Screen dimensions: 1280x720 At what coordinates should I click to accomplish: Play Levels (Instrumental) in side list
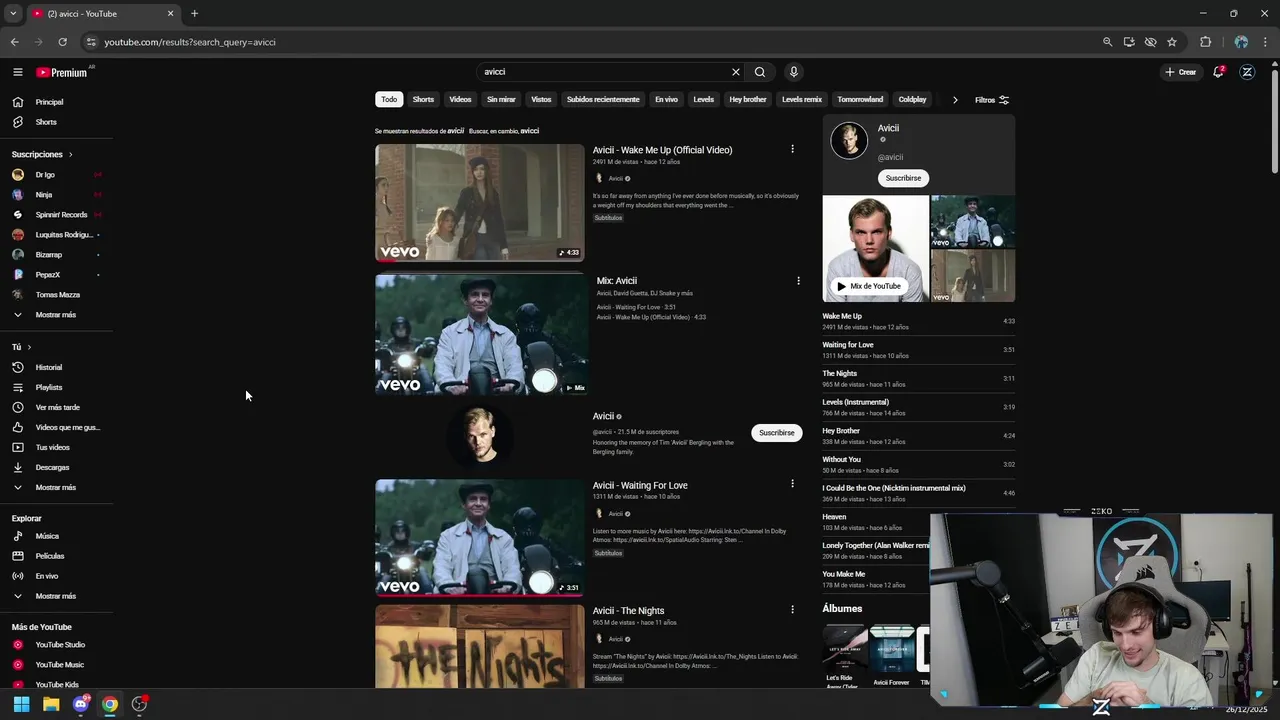pos(918,407)
